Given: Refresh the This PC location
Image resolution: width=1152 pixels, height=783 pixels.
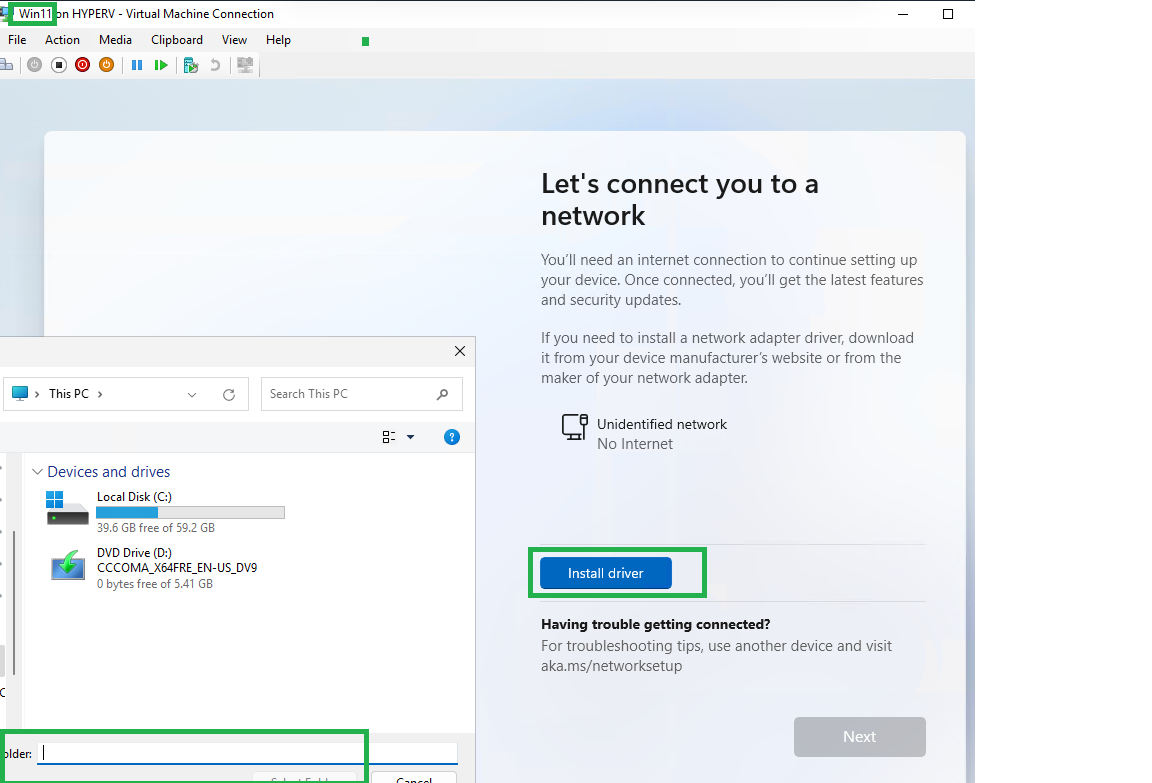Looking at the screenshot, I should 229,394.
